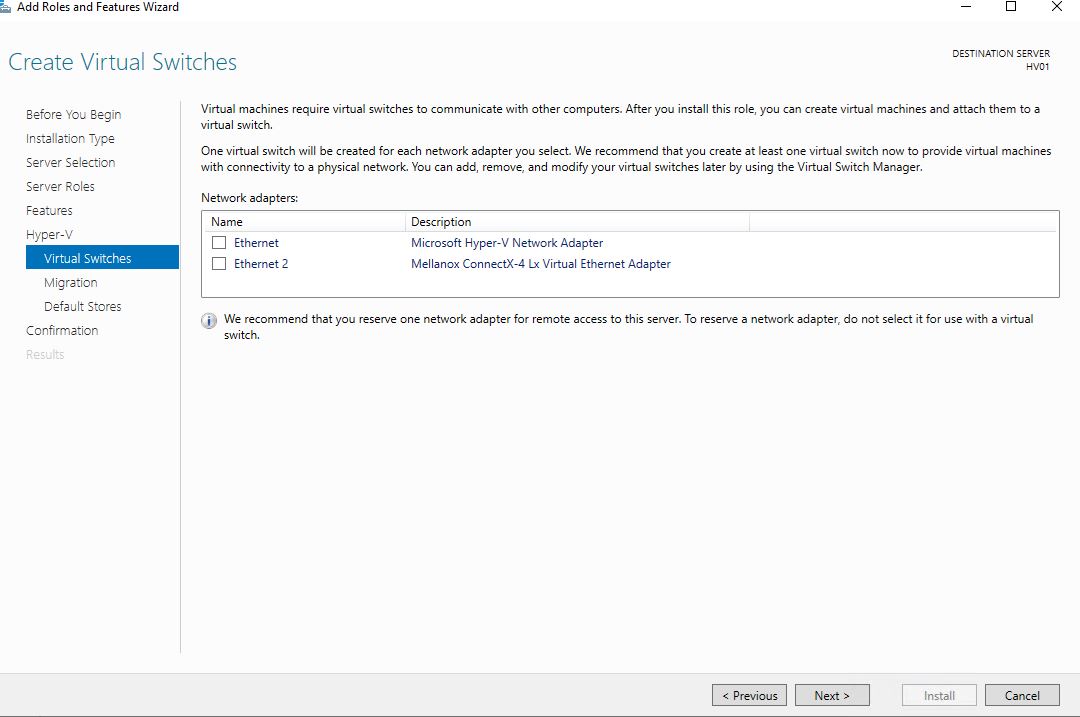Enable the Ethernet adapter checkbox

click(219, 243)
